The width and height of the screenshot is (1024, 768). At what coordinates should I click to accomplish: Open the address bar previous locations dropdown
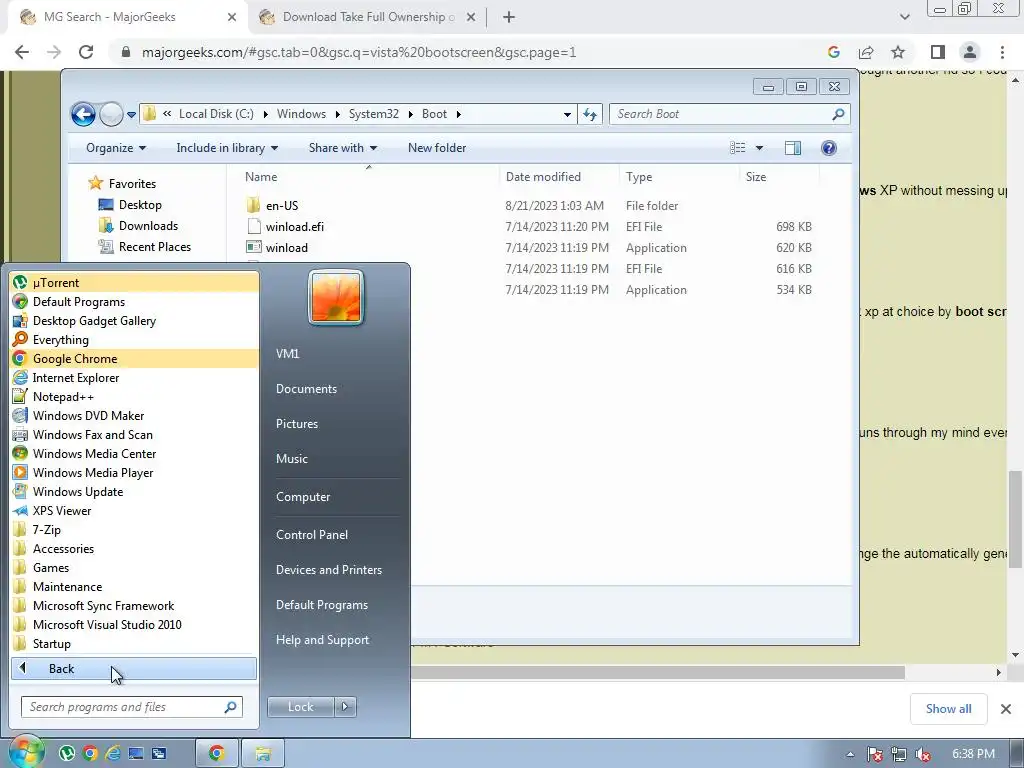[567, 114]
